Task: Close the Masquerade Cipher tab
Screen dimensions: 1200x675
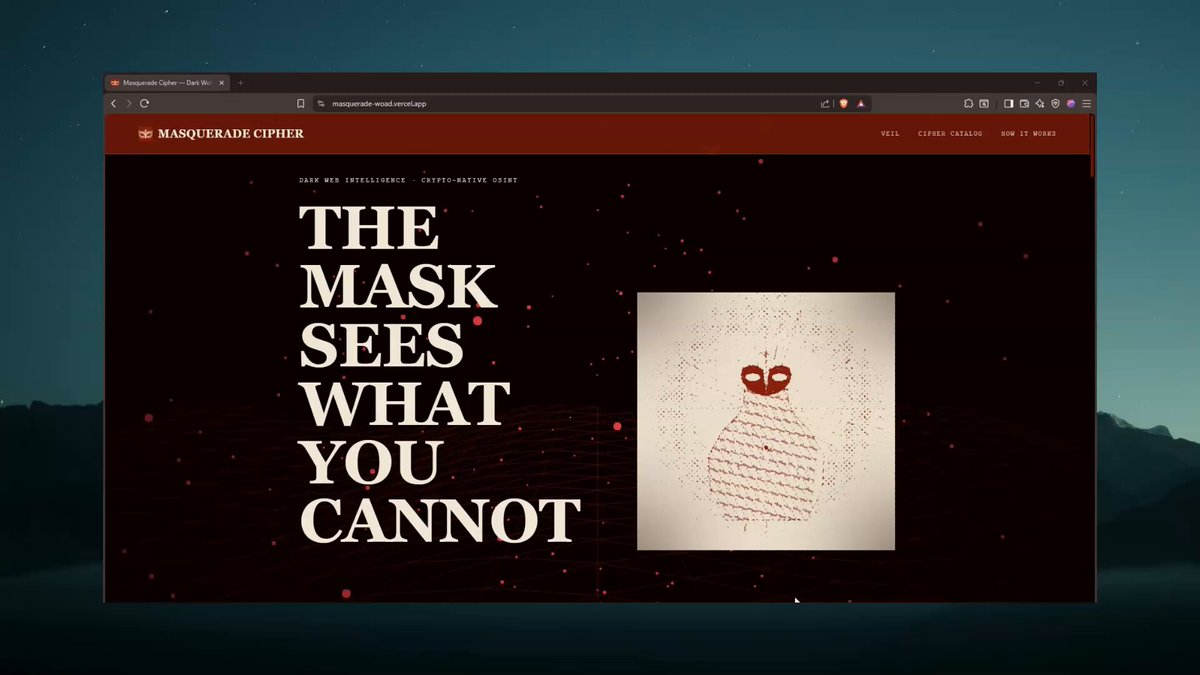Action: [220, 83]
